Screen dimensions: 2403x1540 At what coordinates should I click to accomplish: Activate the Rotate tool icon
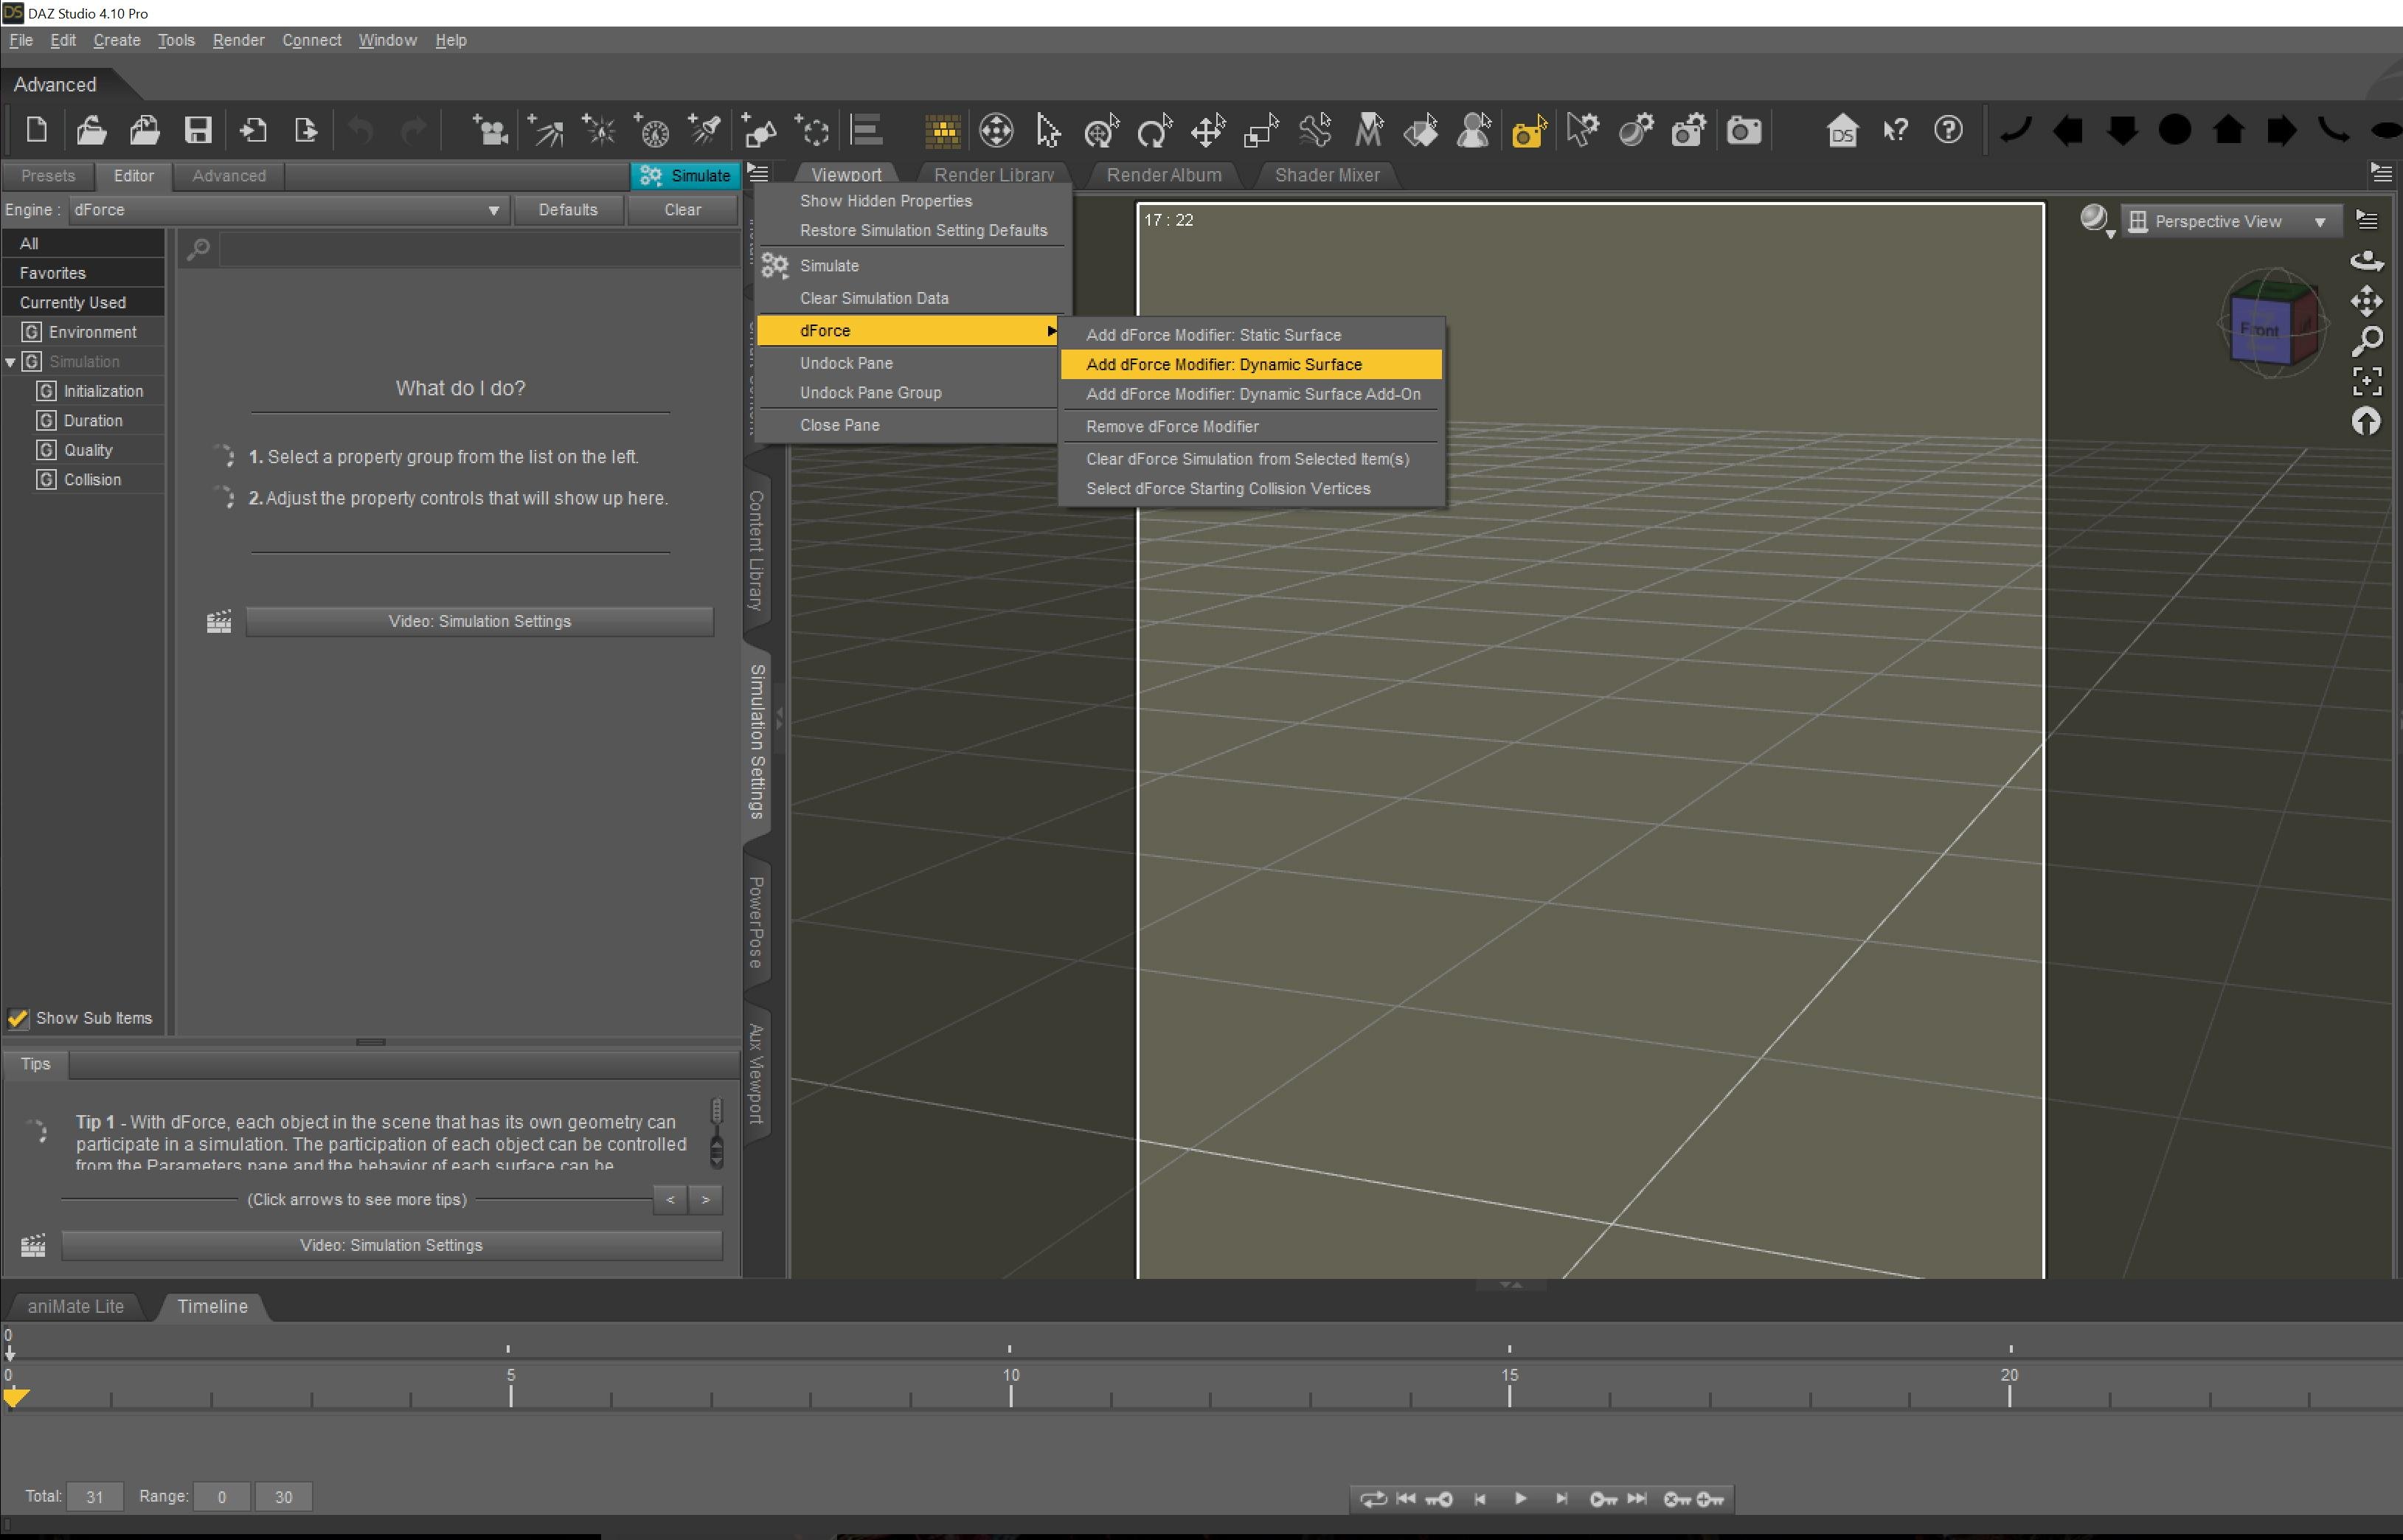(1154, 130)
